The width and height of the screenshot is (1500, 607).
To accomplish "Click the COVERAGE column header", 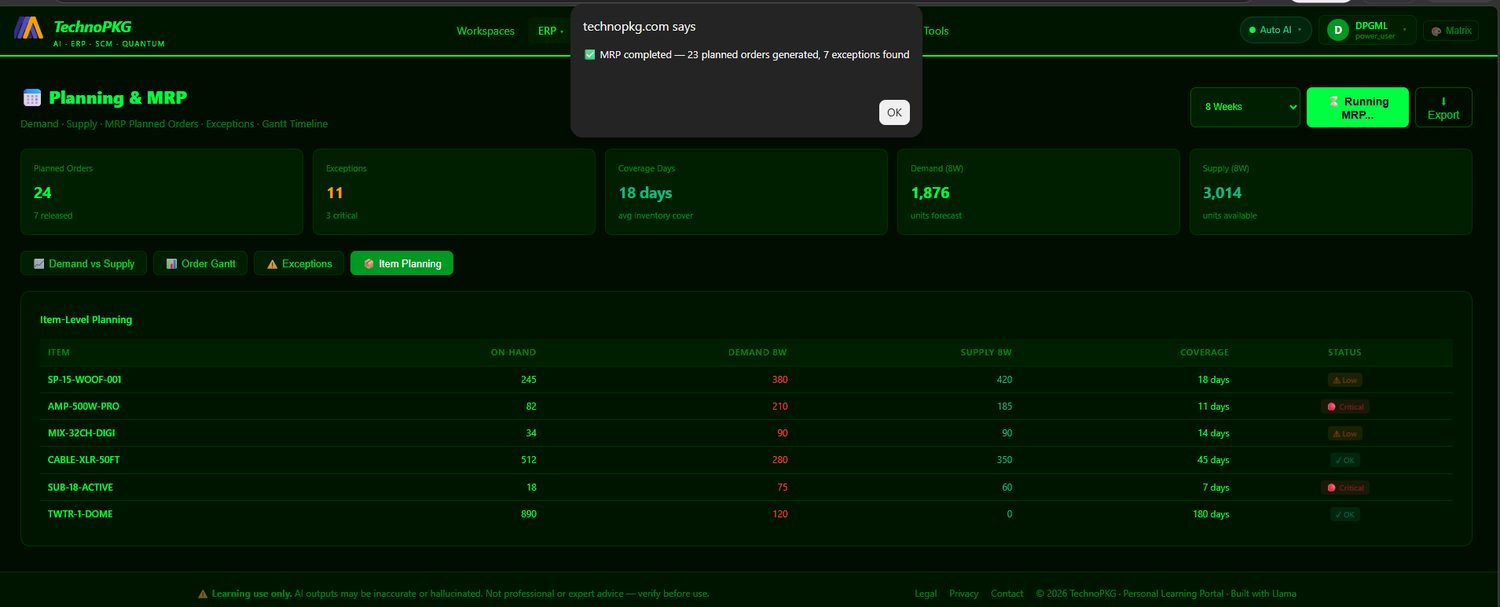I will (1203, 352).
